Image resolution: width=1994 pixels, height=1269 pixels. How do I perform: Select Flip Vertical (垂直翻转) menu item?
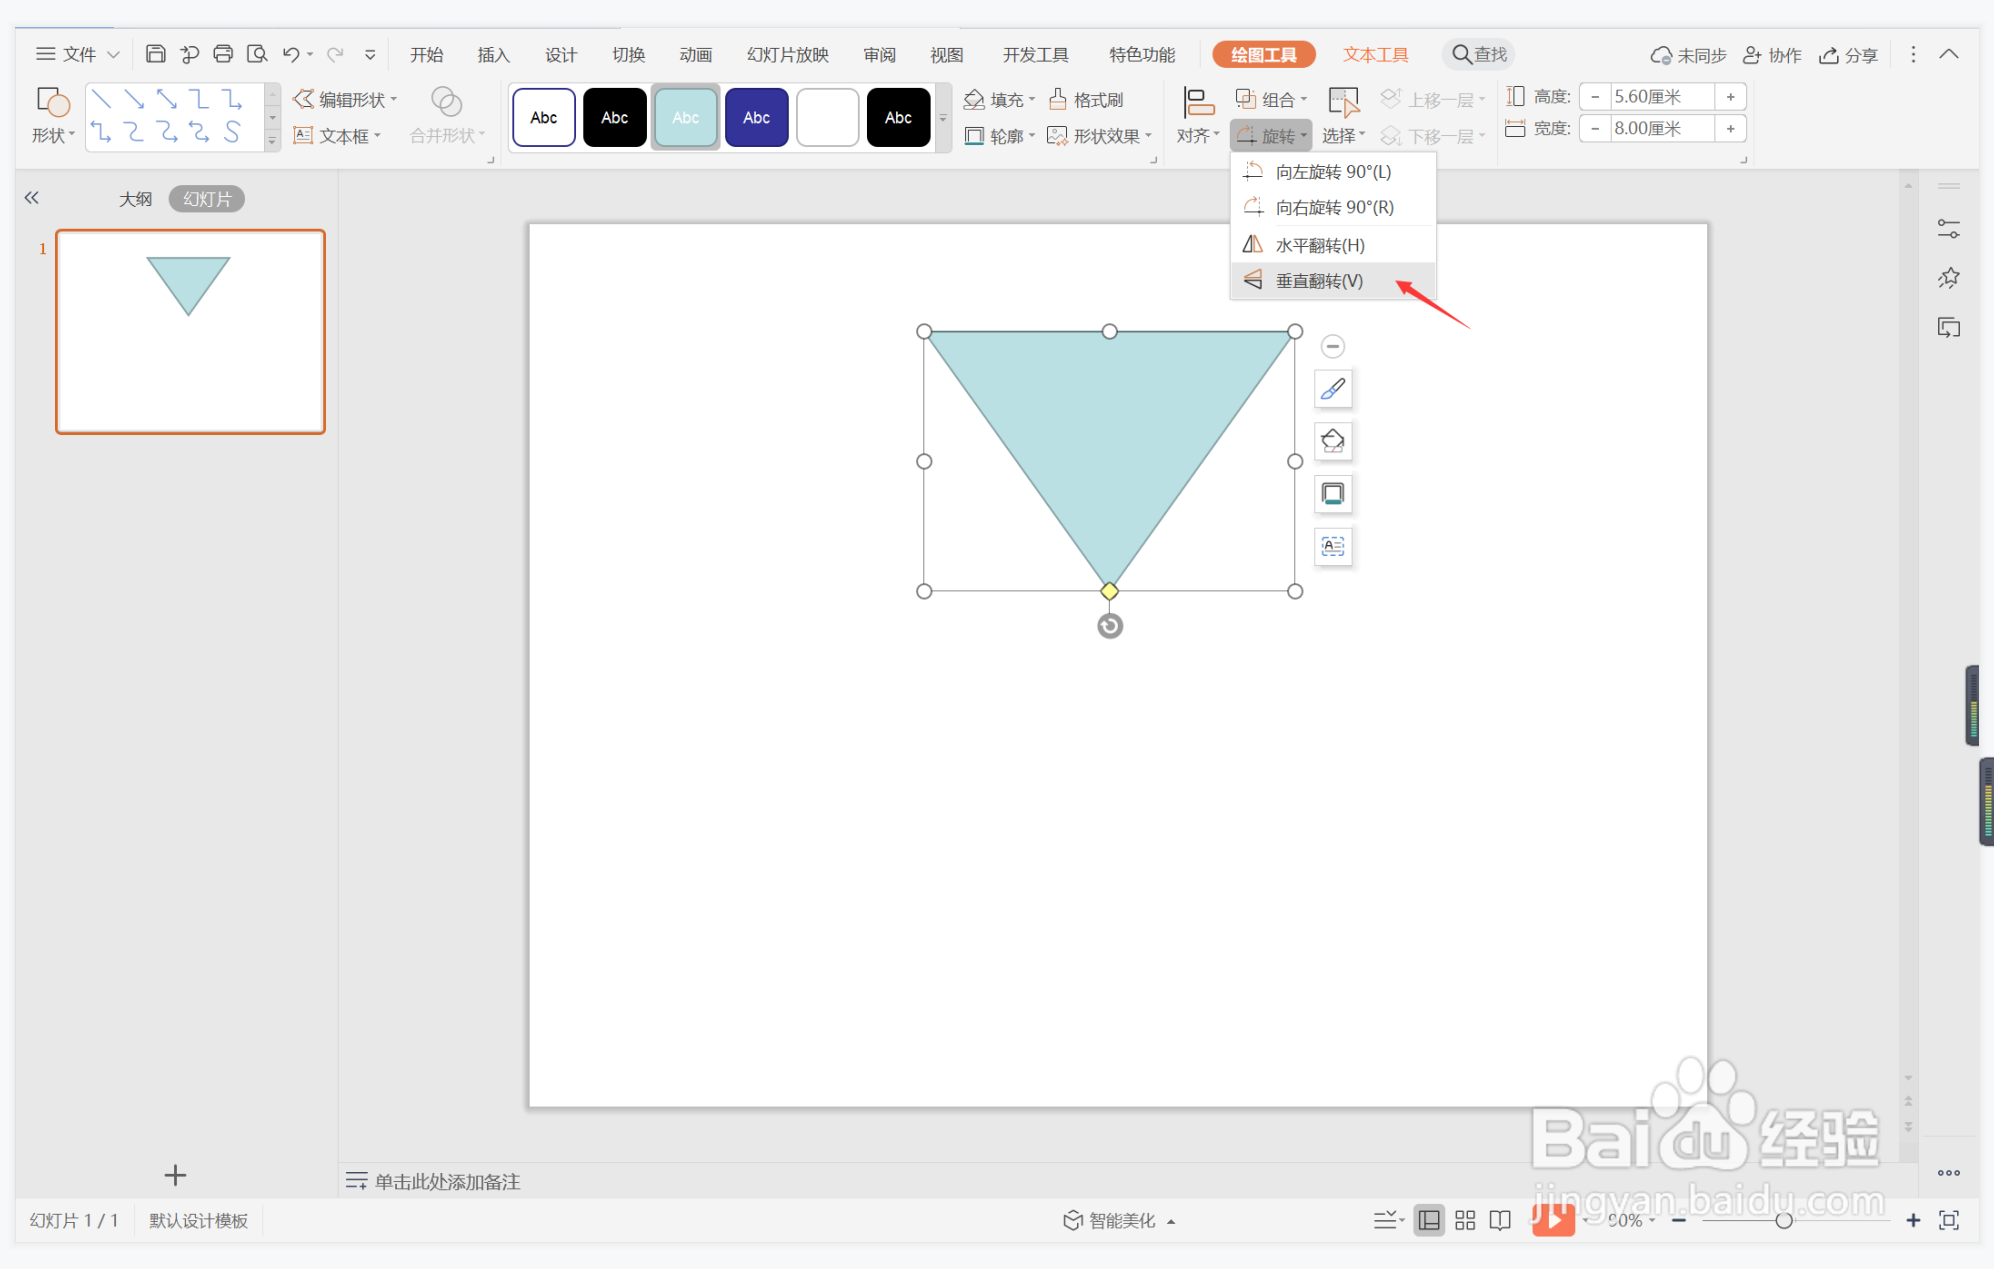point(1318,281)
